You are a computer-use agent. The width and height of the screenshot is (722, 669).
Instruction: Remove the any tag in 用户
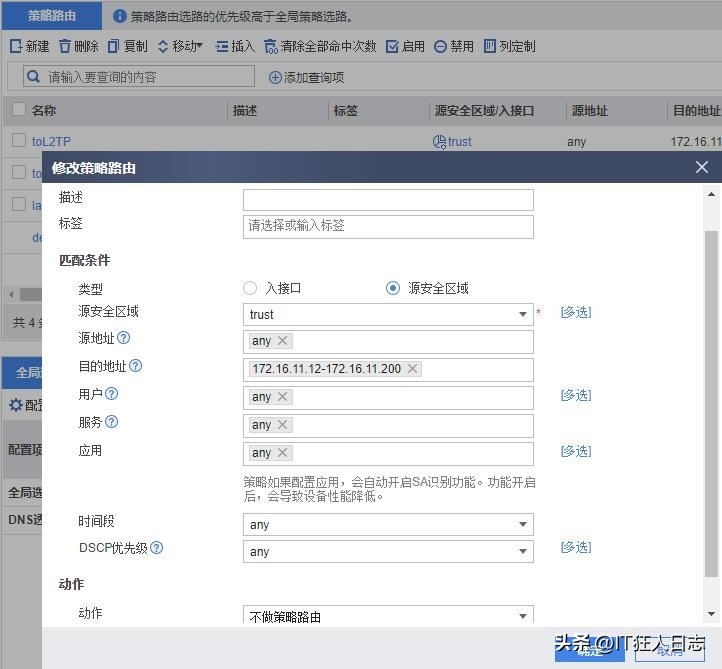(283, 396)
